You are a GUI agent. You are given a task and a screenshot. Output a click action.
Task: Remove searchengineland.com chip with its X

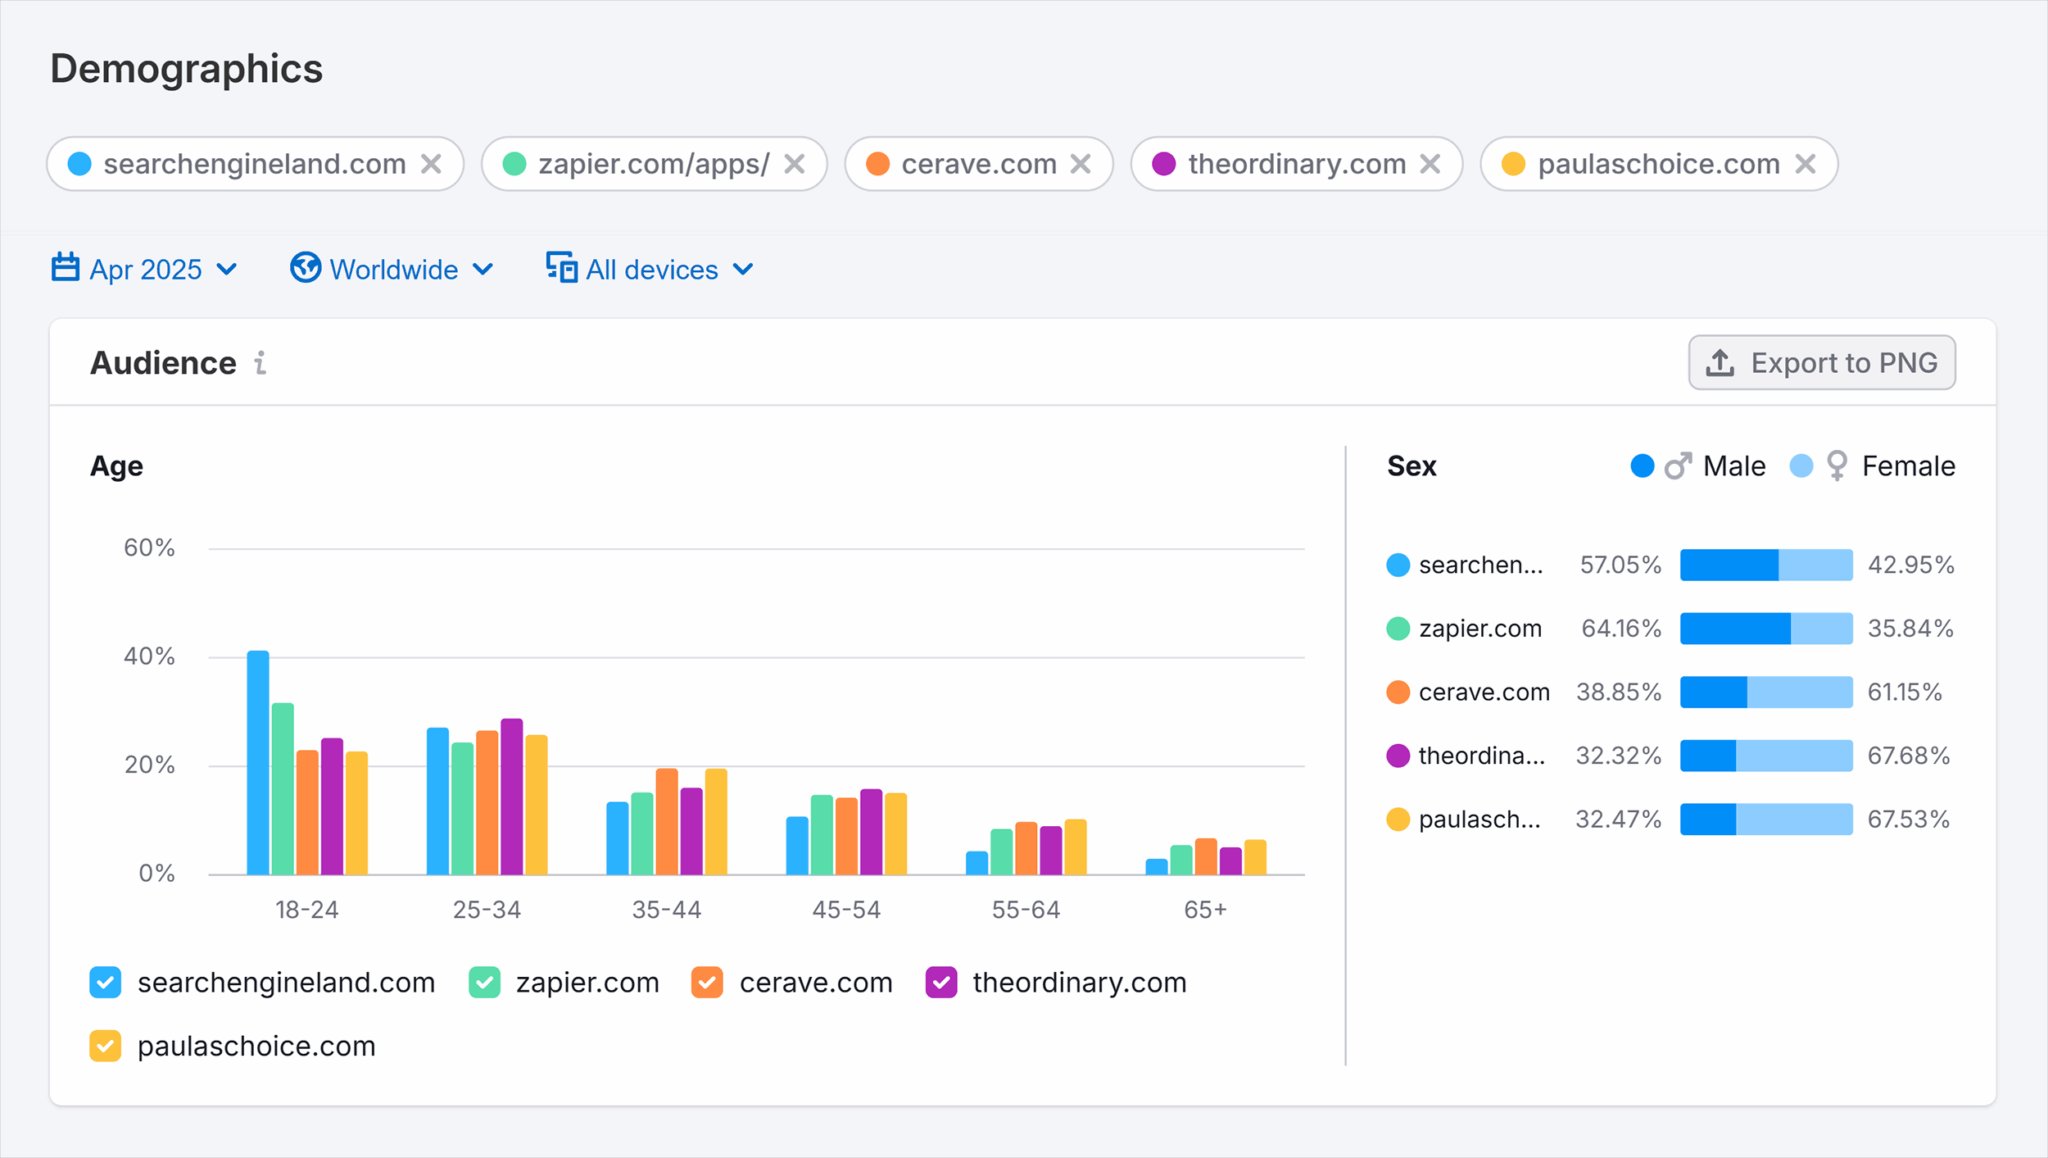click(x=431, y=164)
